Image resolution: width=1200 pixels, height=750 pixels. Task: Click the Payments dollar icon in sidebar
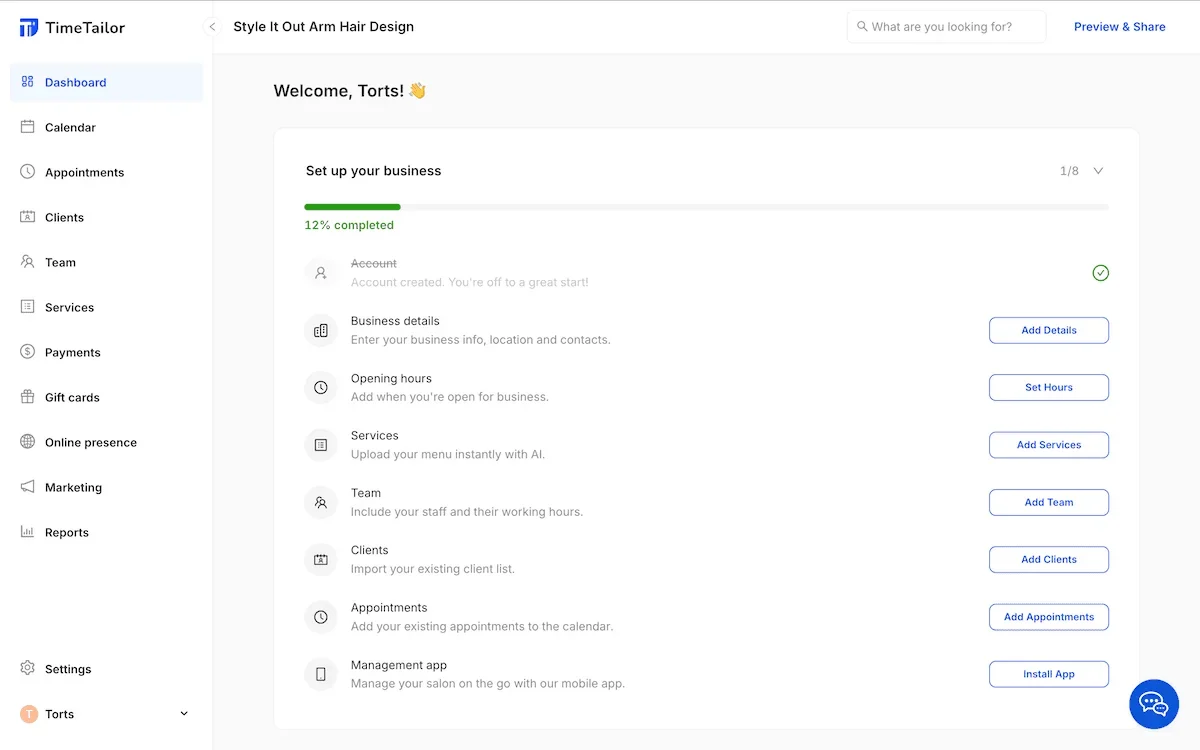(x=28, y=352)
